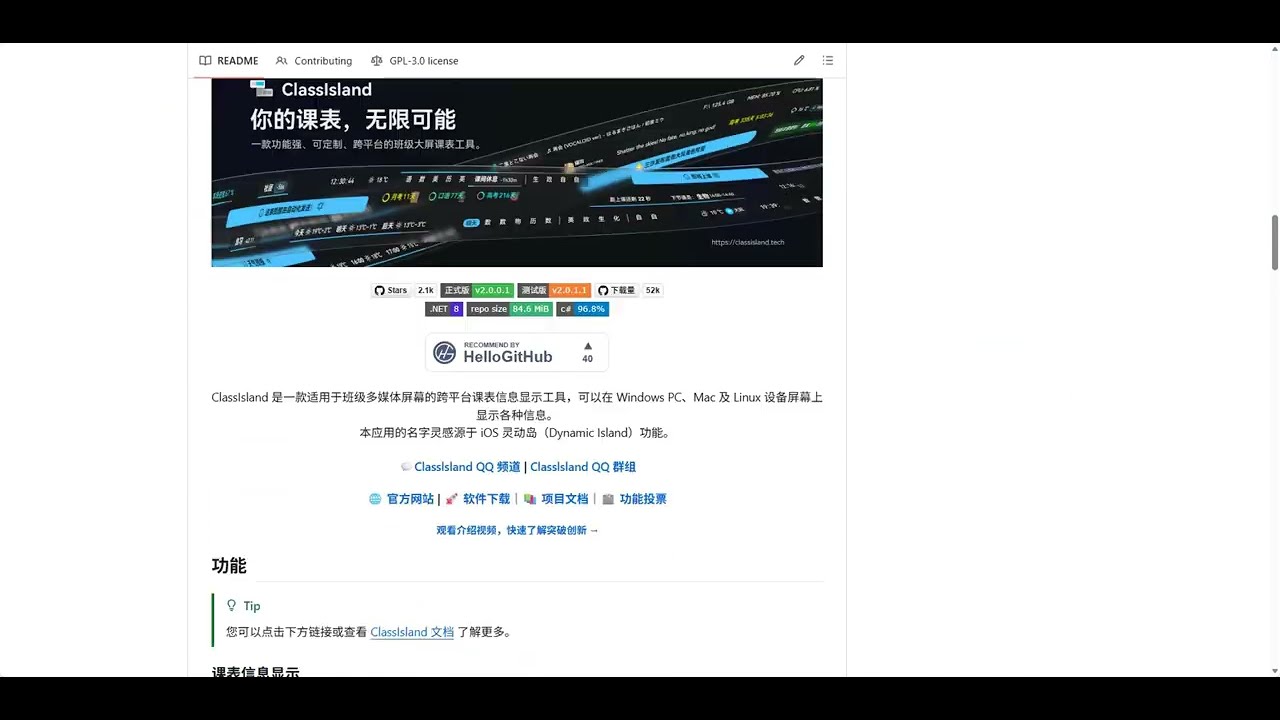Open the 观看介绍视频 link
Screen dimensions: 1280x720
pos(517,531)
